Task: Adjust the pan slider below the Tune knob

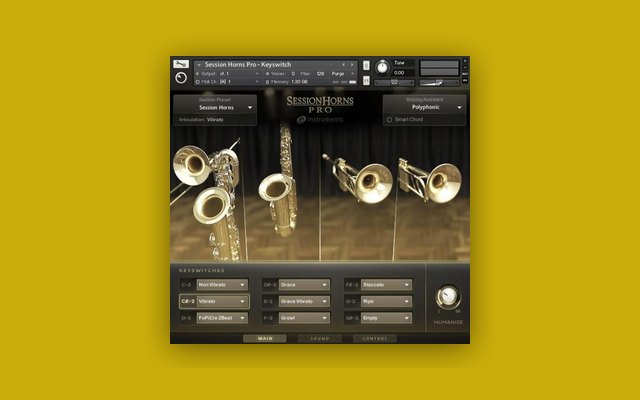Action: [x=394, y=83]
